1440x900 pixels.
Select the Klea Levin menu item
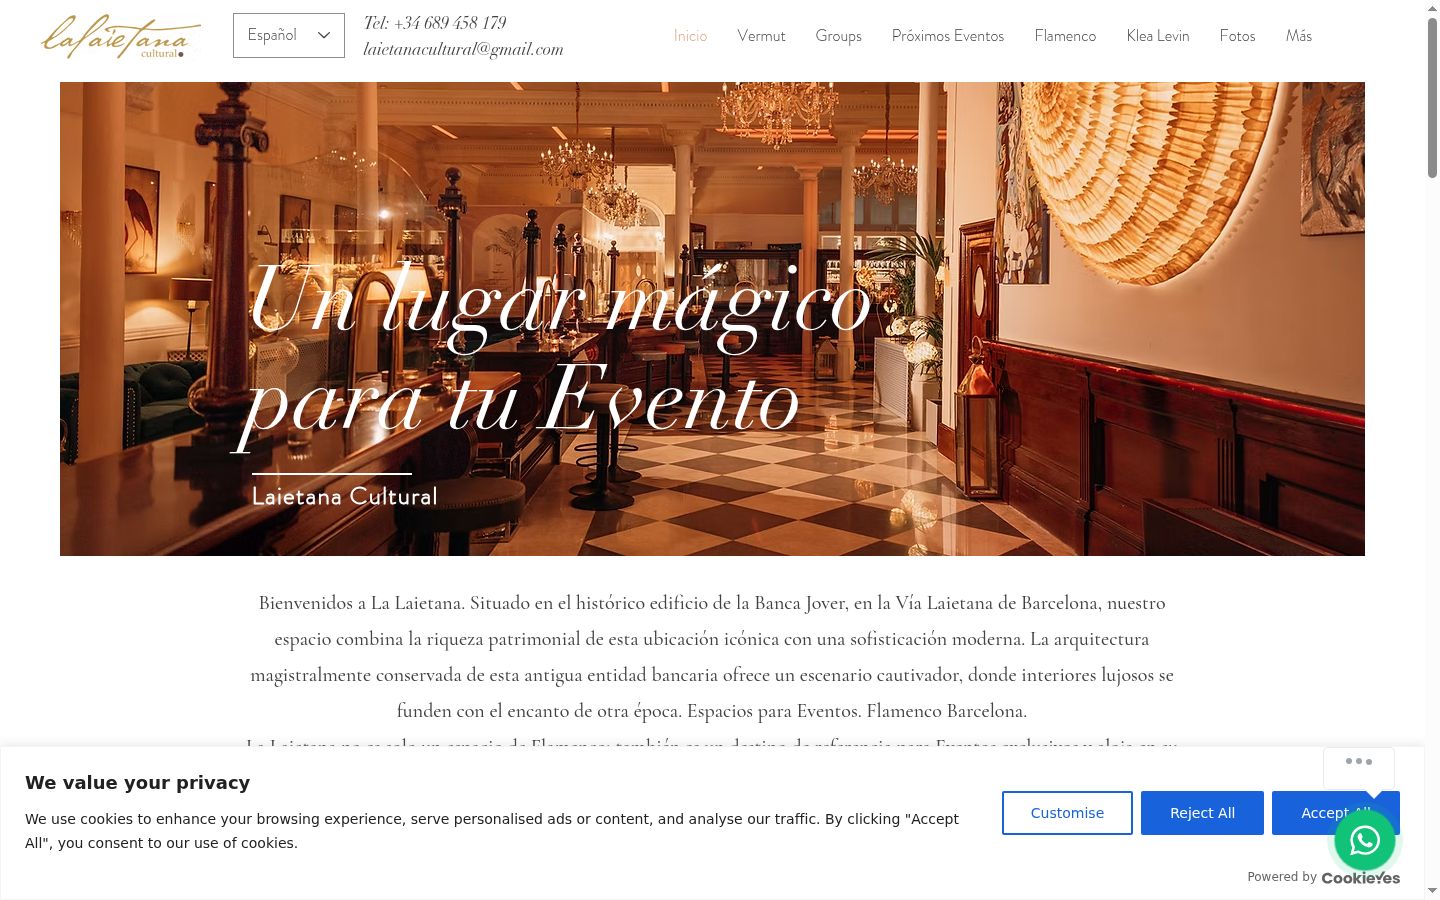coord(1158,36)
